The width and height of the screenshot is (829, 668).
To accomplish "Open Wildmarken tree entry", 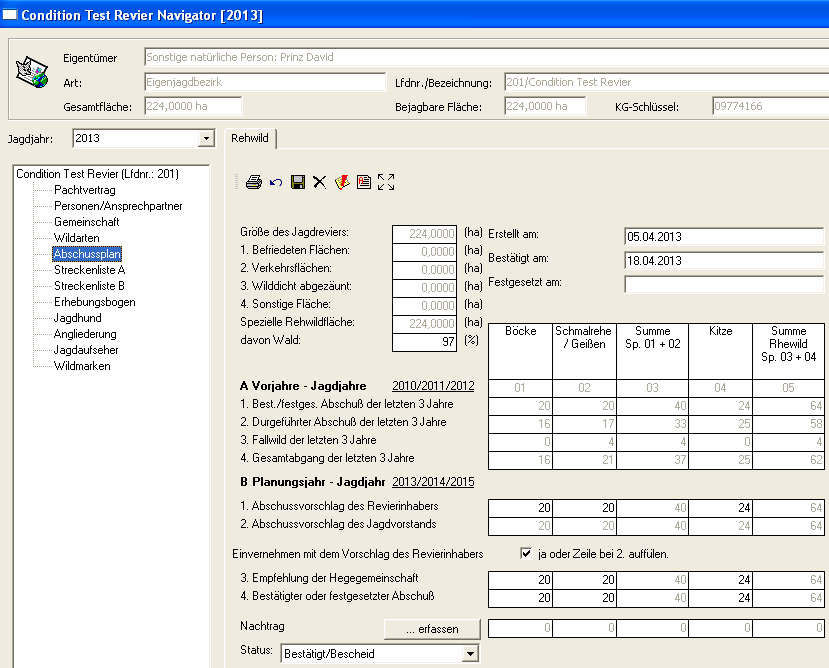I will 82,366.
